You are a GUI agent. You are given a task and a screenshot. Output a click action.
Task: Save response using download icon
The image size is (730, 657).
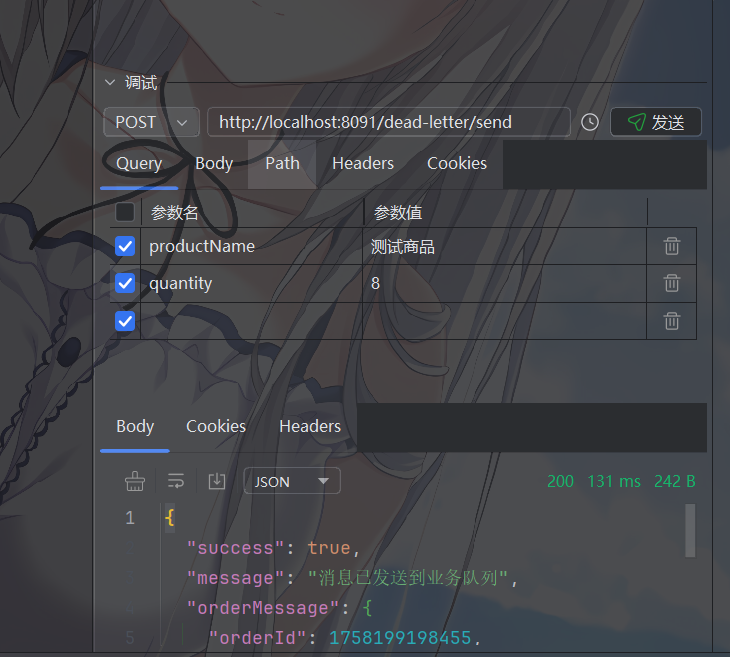[216, 481]
